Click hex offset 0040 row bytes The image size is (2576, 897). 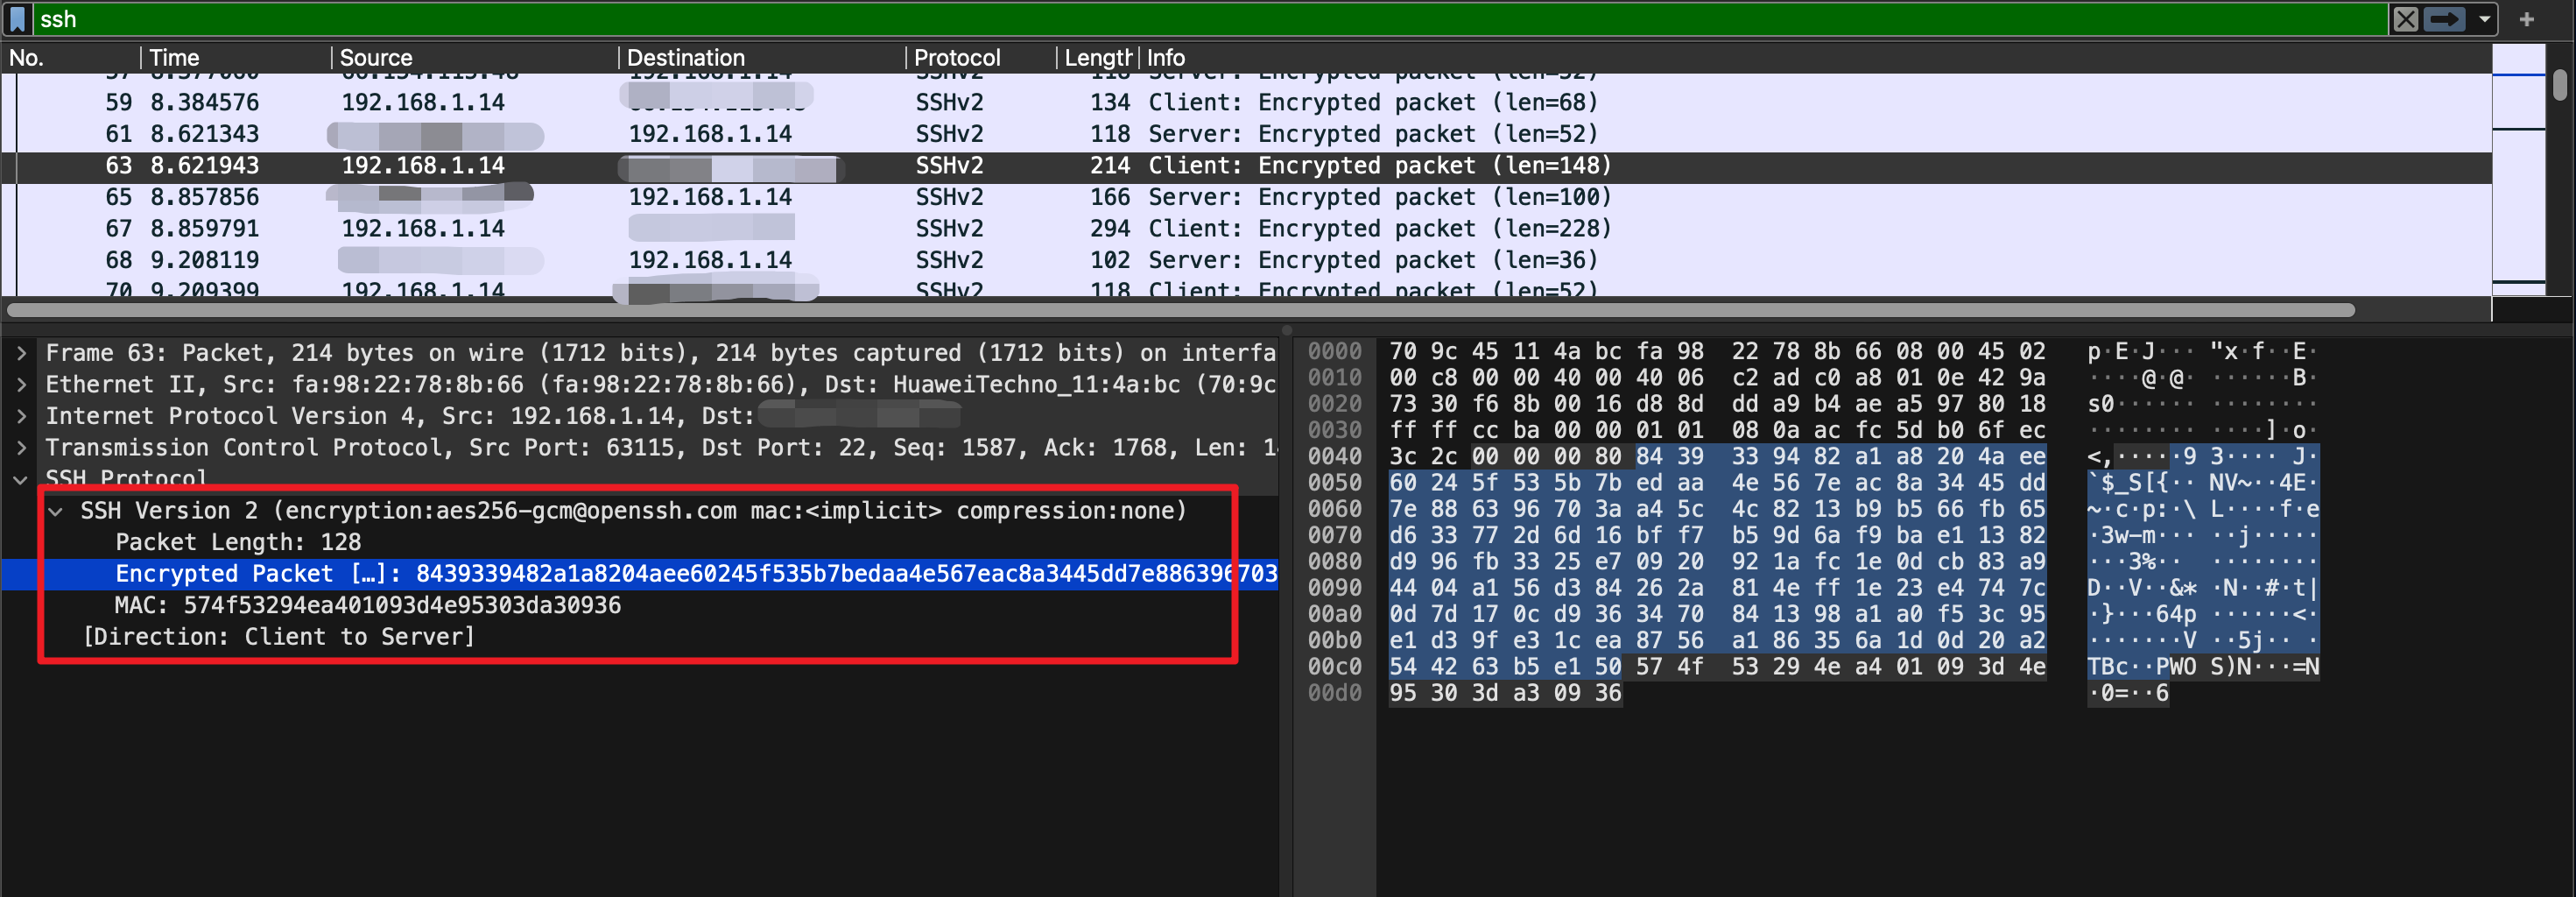pyautogui.click(x=1716, y=457)
